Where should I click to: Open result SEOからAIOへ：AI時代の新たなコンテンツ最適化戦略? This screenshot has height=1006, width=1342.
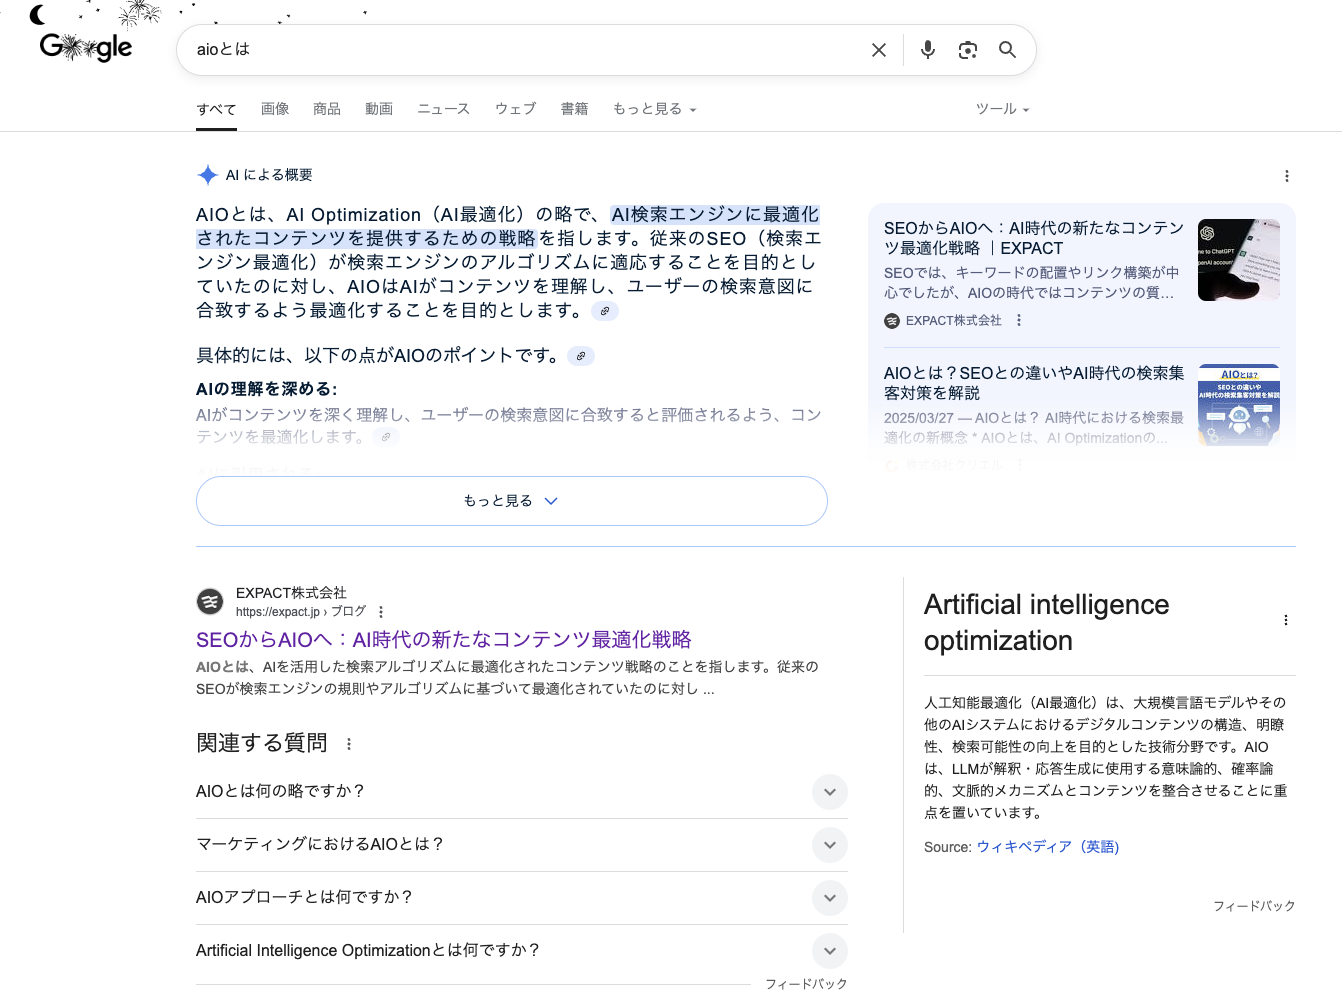tap(444, 640)
